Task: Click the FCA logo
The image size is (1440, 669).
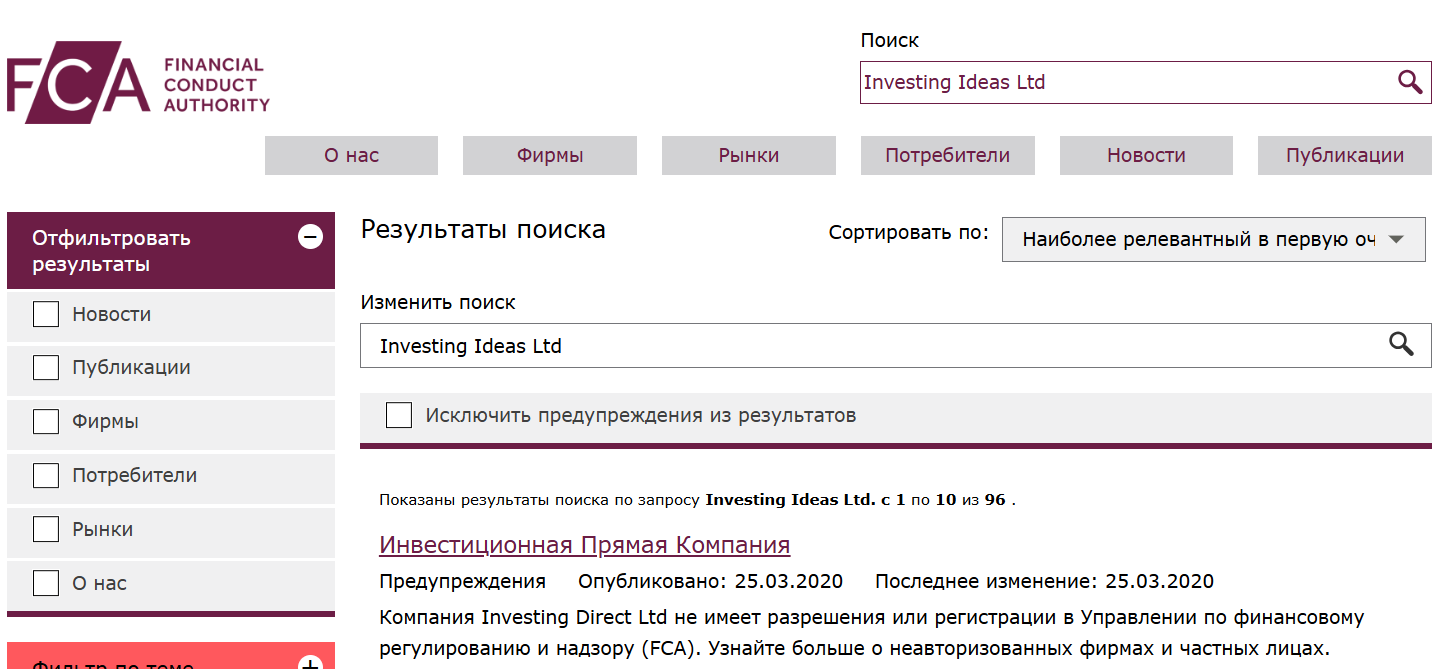Action: pos(135,80)
